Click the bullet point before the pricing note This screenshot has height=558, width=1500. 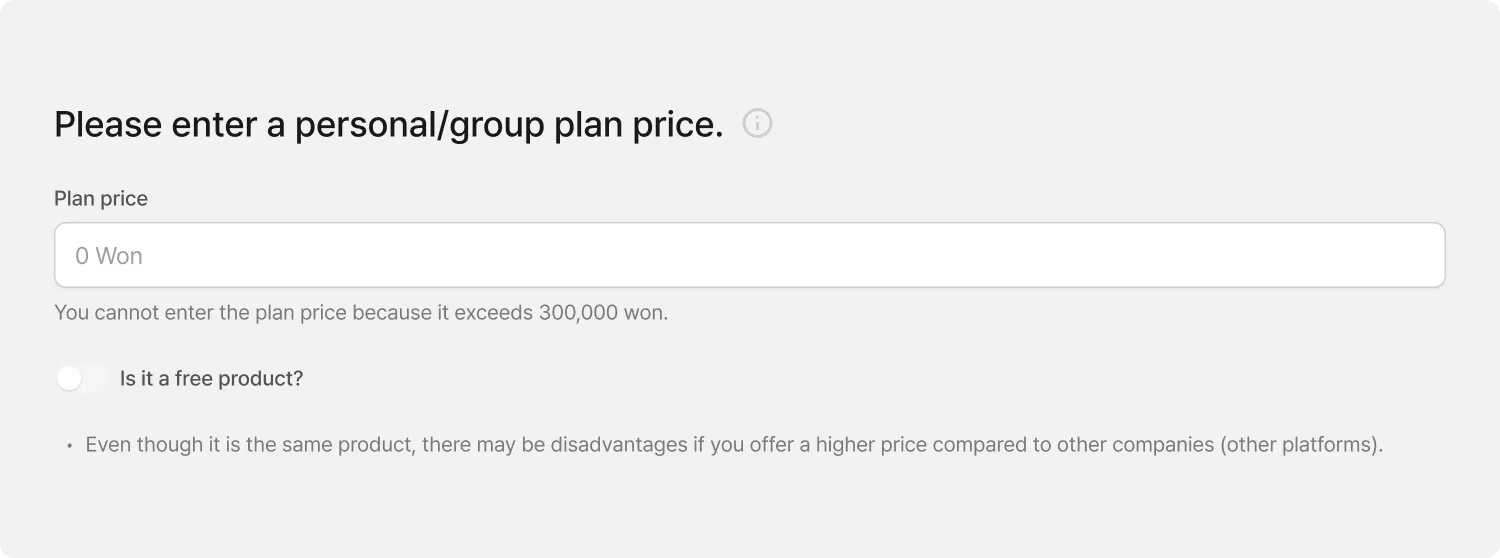point(69,446)
